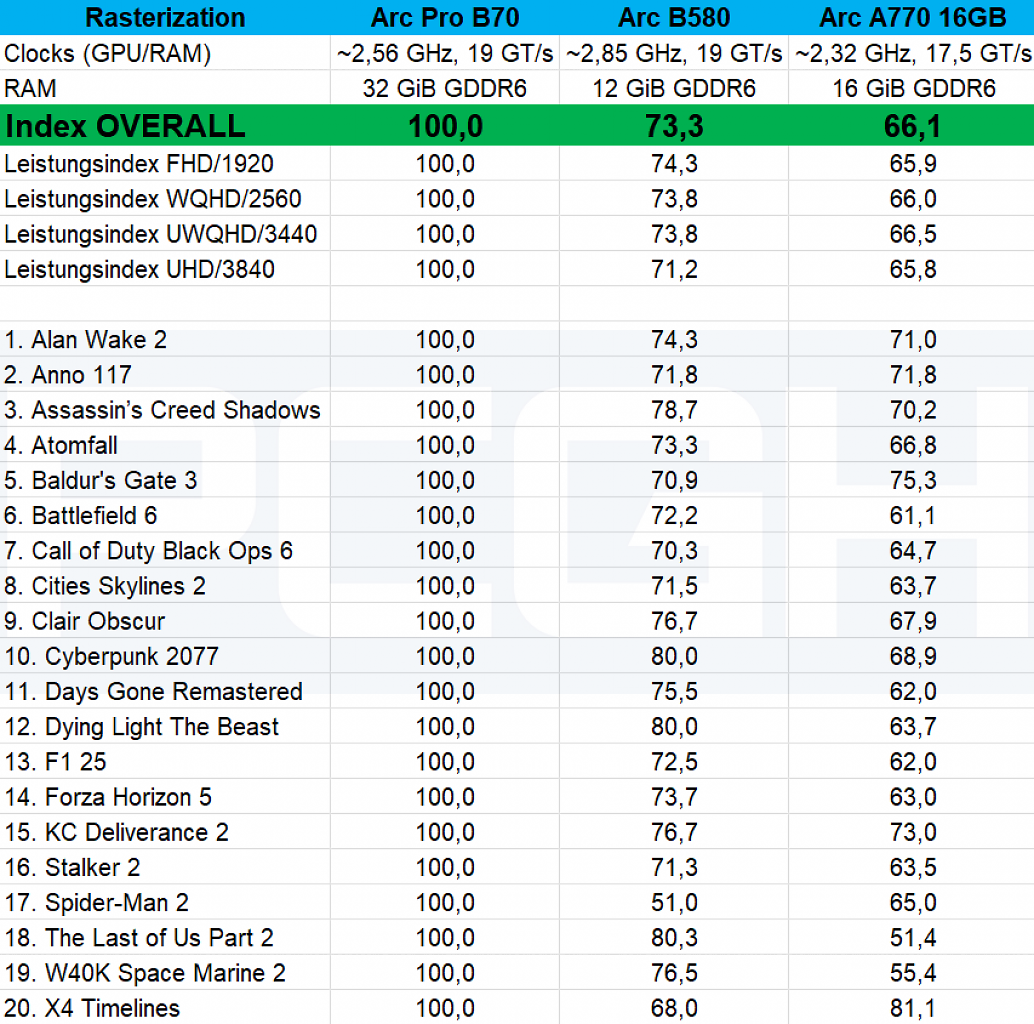The width and height of the screenshot is (1034, 1024).
Task: Select the ~2,85 GHz, 19 GT/s cell
Action: (674, 53)
